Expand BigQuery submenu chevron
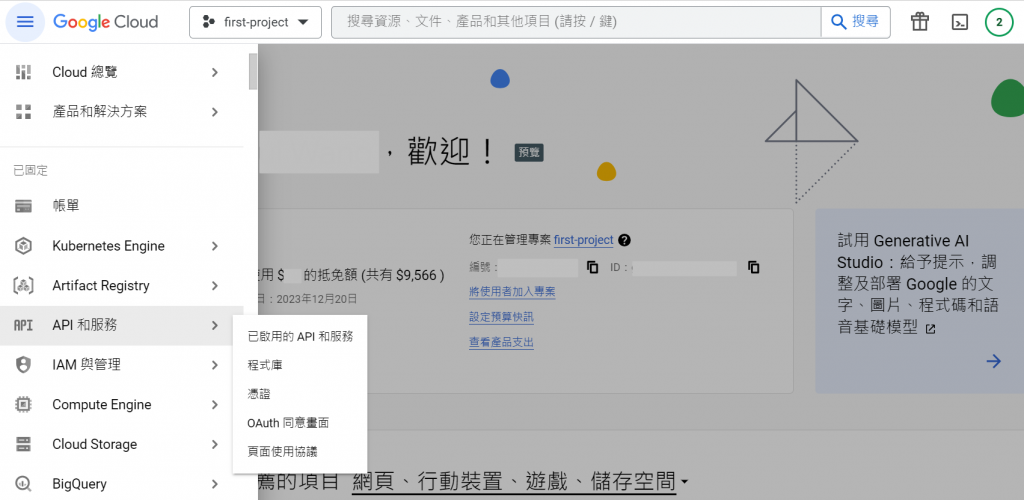The image size is (1024, 500). click(215, 484)
